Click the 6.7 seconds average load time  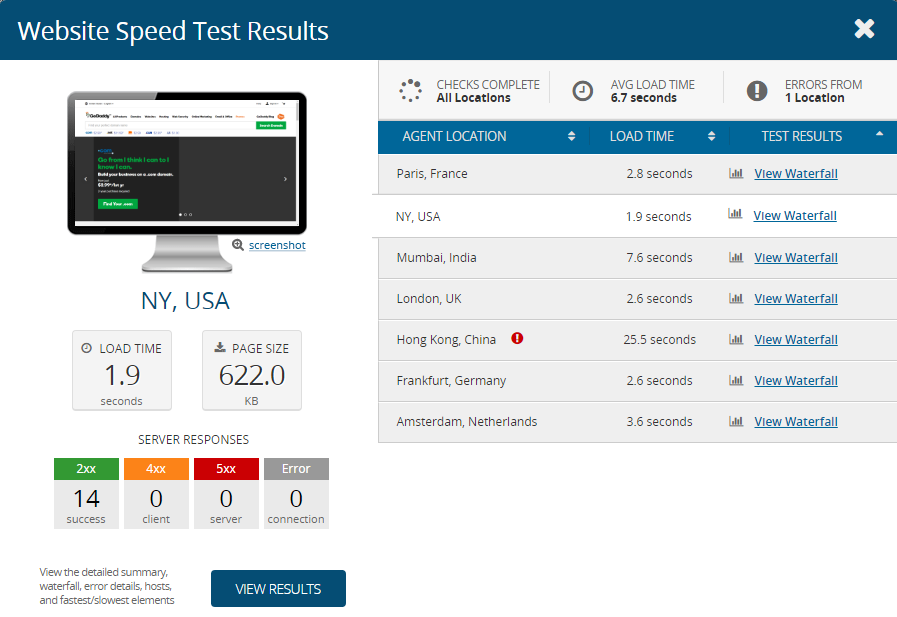point(644,98)
